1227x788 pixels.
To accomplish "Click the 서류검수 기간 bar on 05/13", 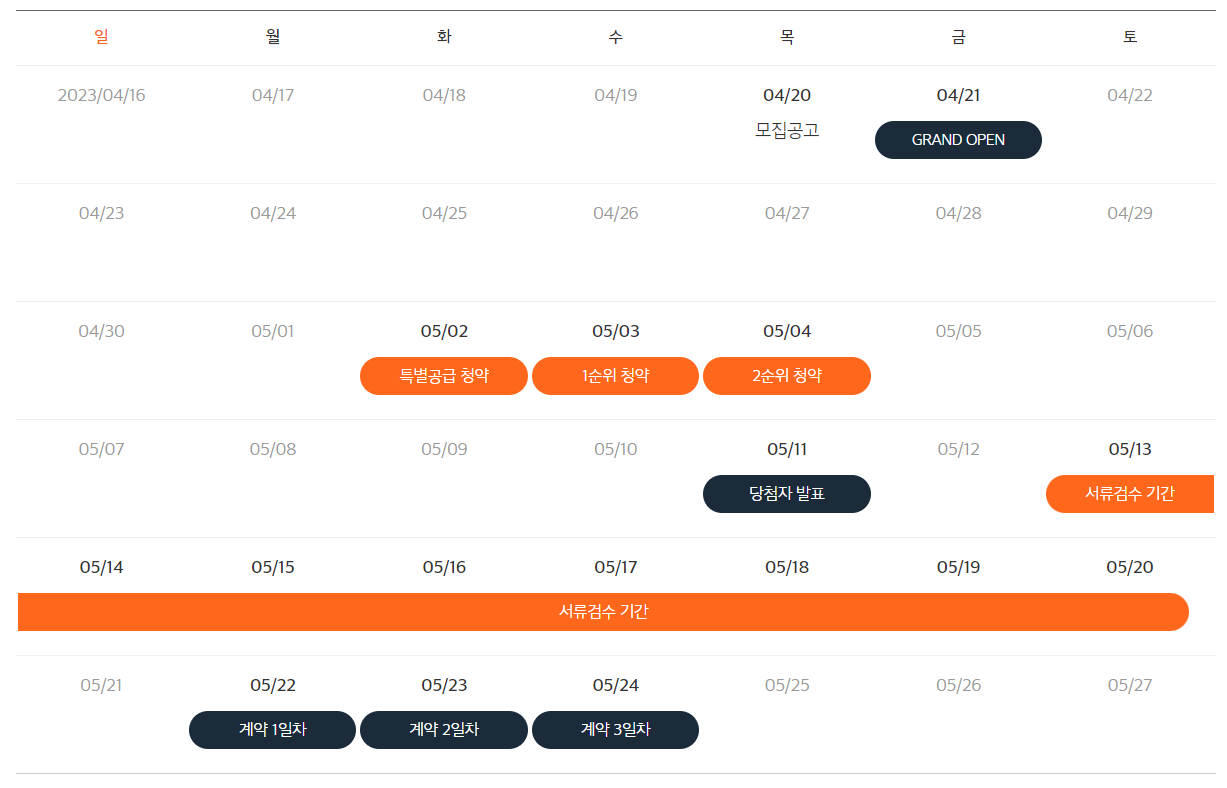I will 1130,494.
